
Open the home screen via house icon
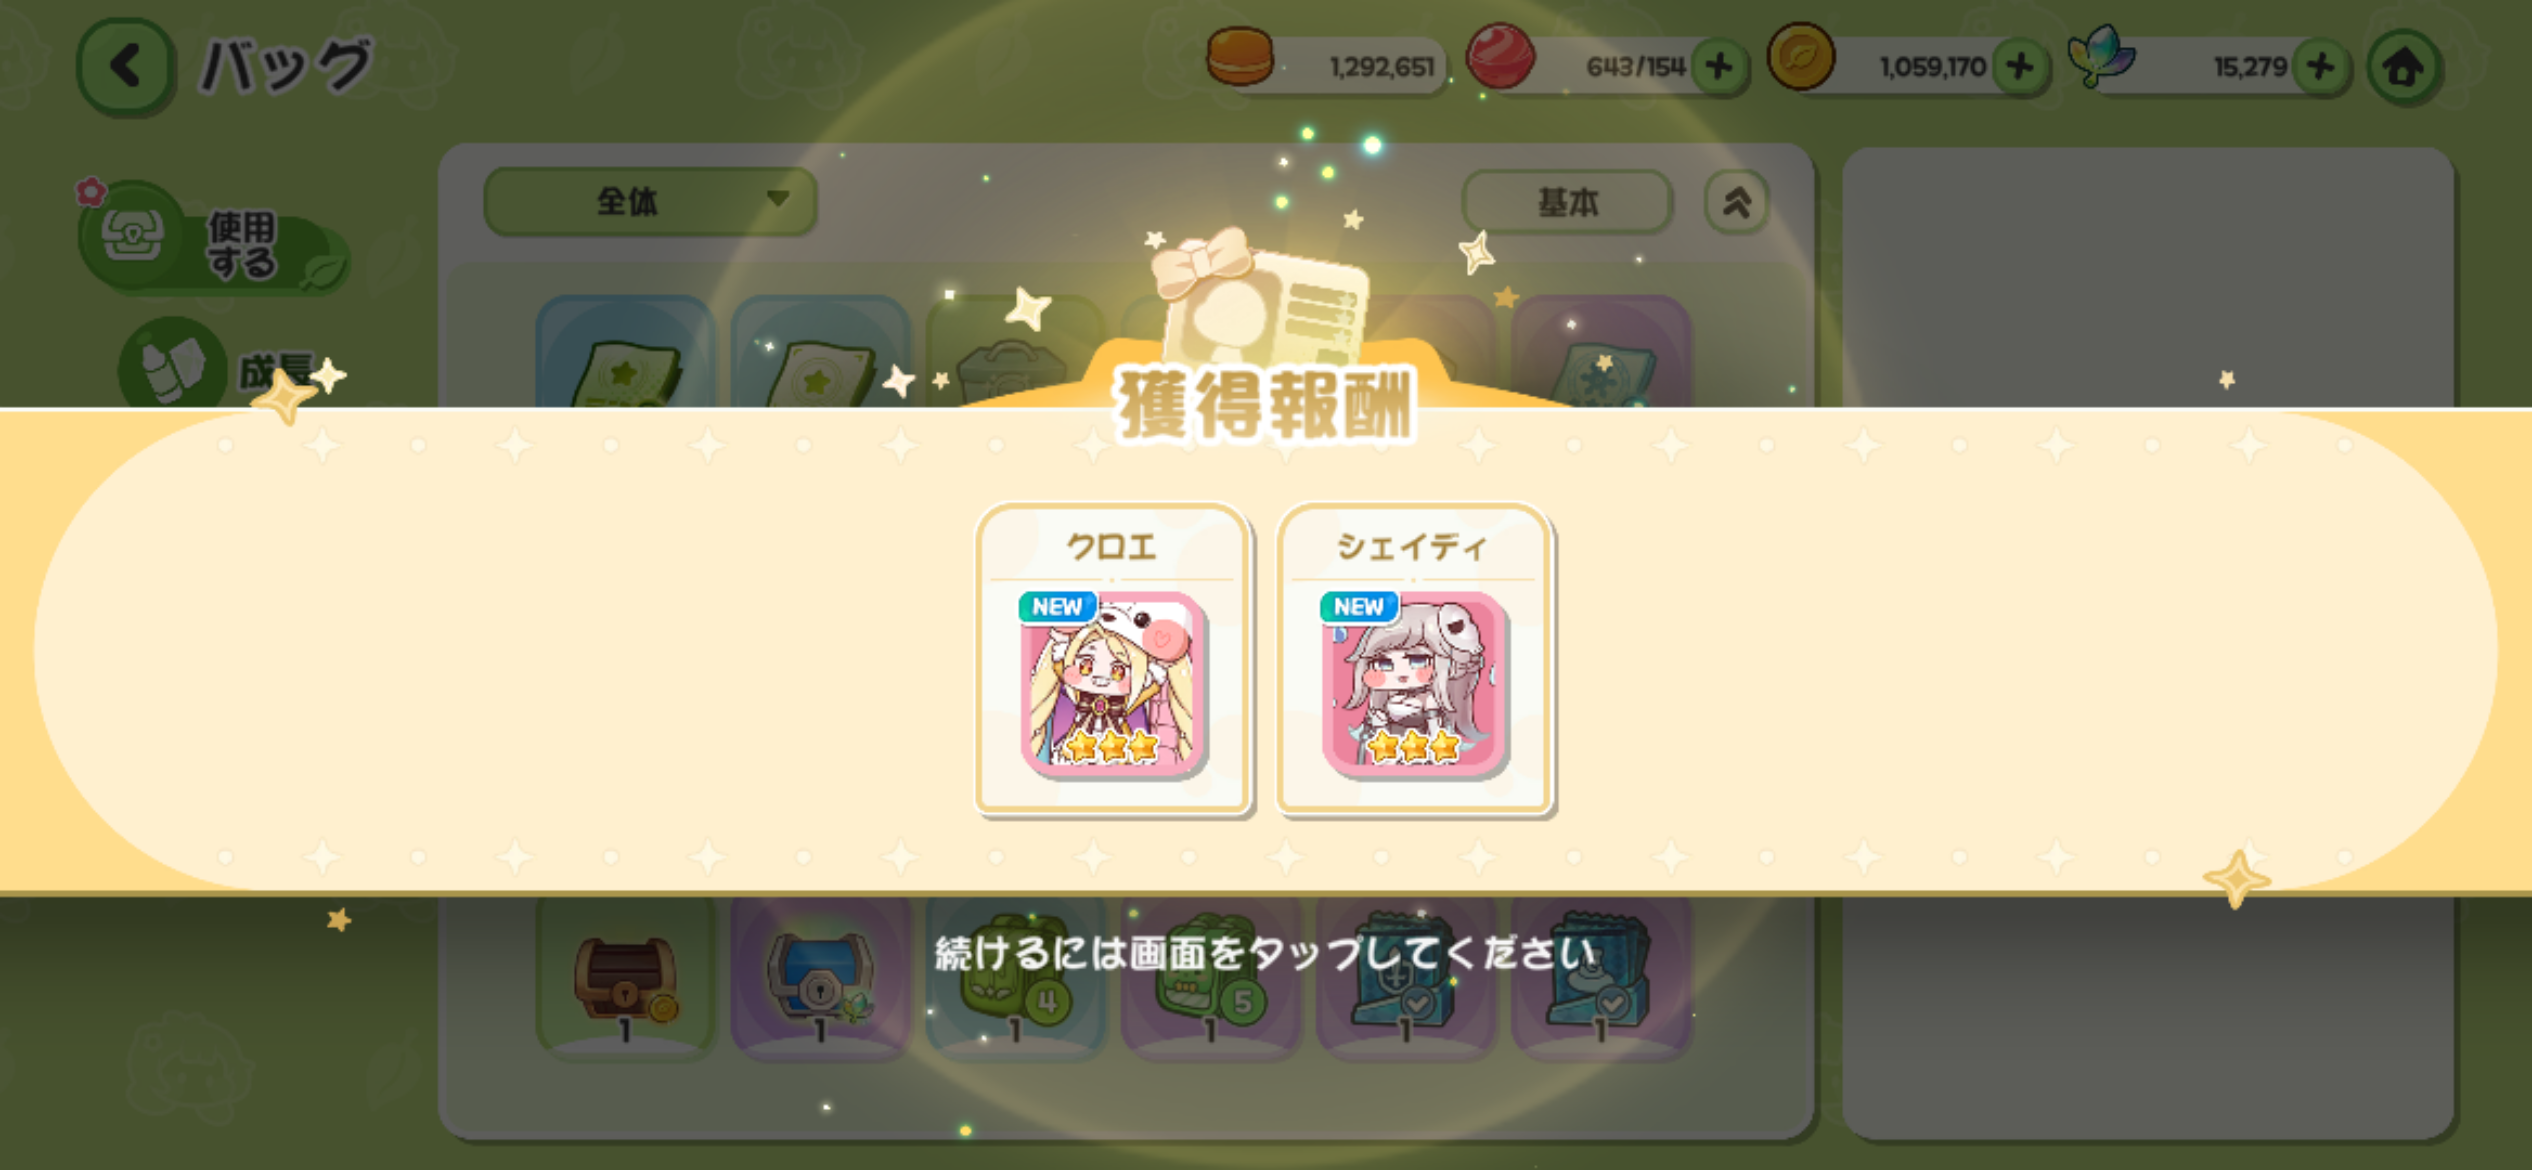pyautogui.click(x=2404, y=67)
